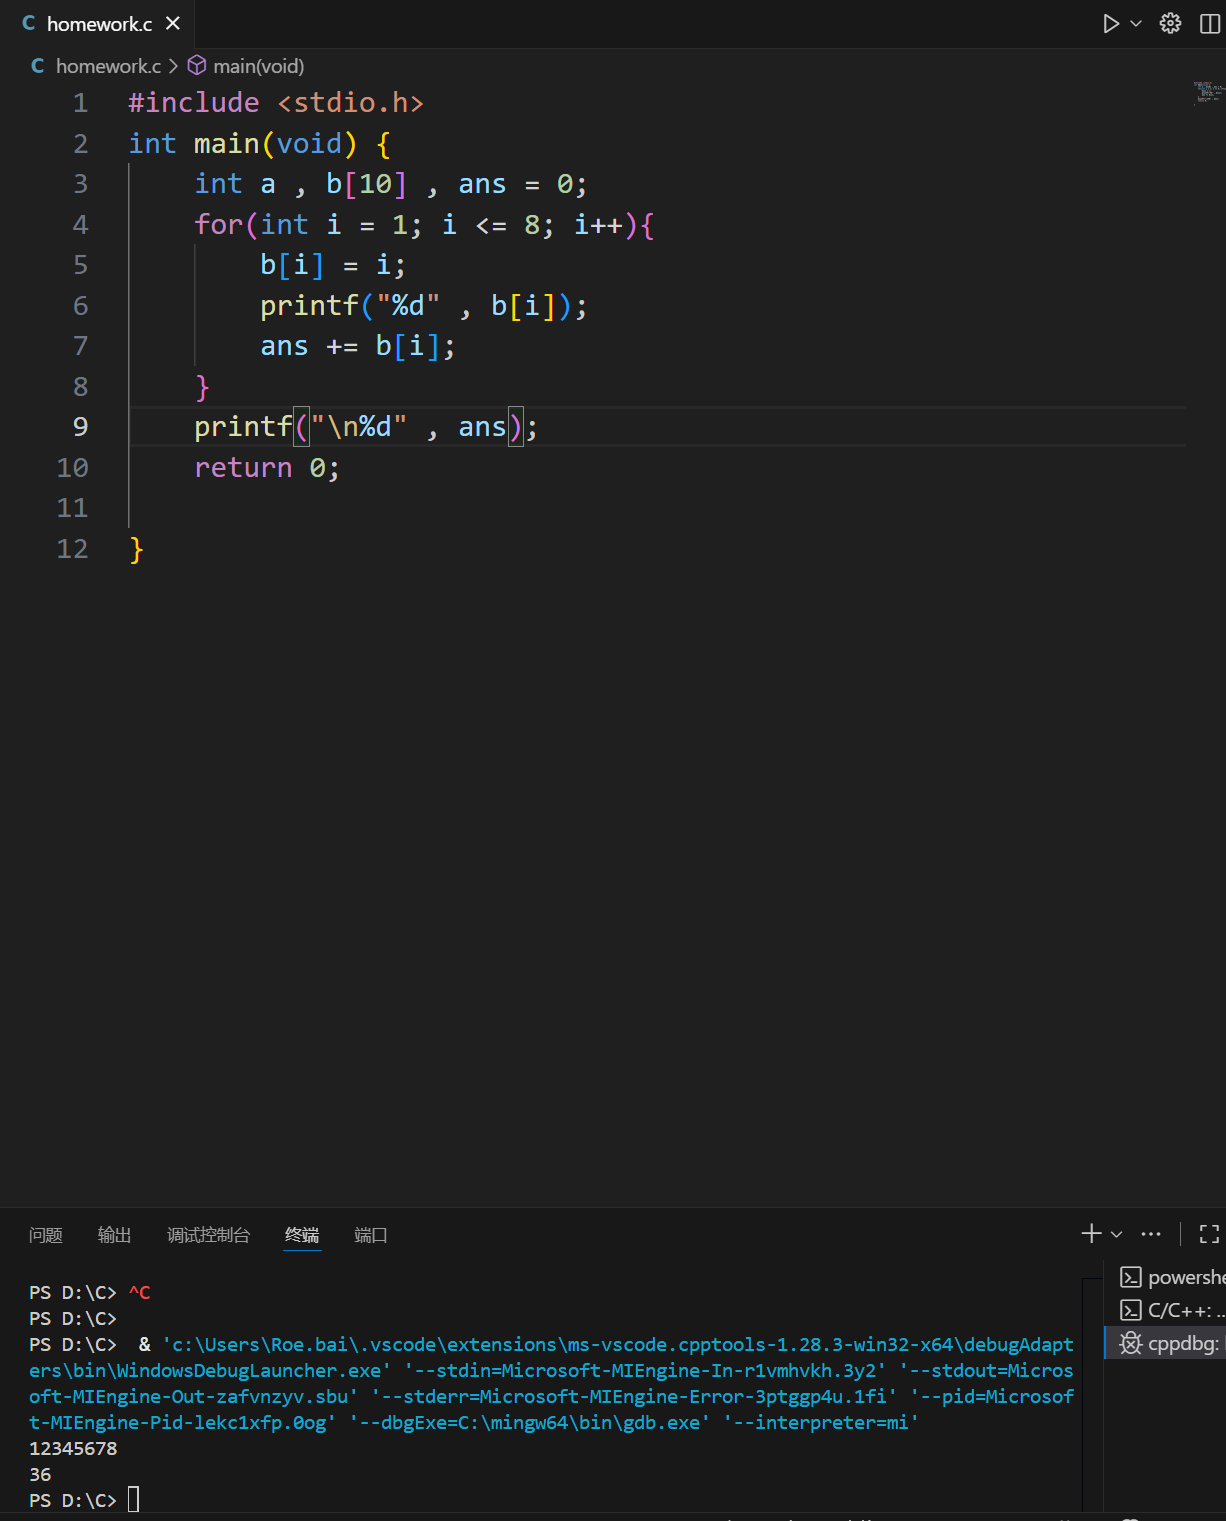Click line number 1 in the gutter
The image size is (1226, 1521).
(80, 103)
